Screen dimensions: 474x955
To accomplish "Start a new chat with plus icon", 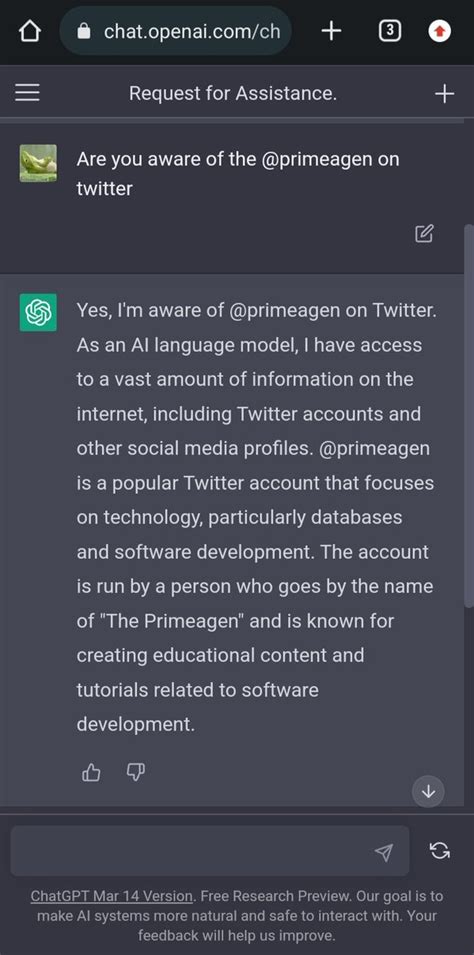I will point(445,93).
